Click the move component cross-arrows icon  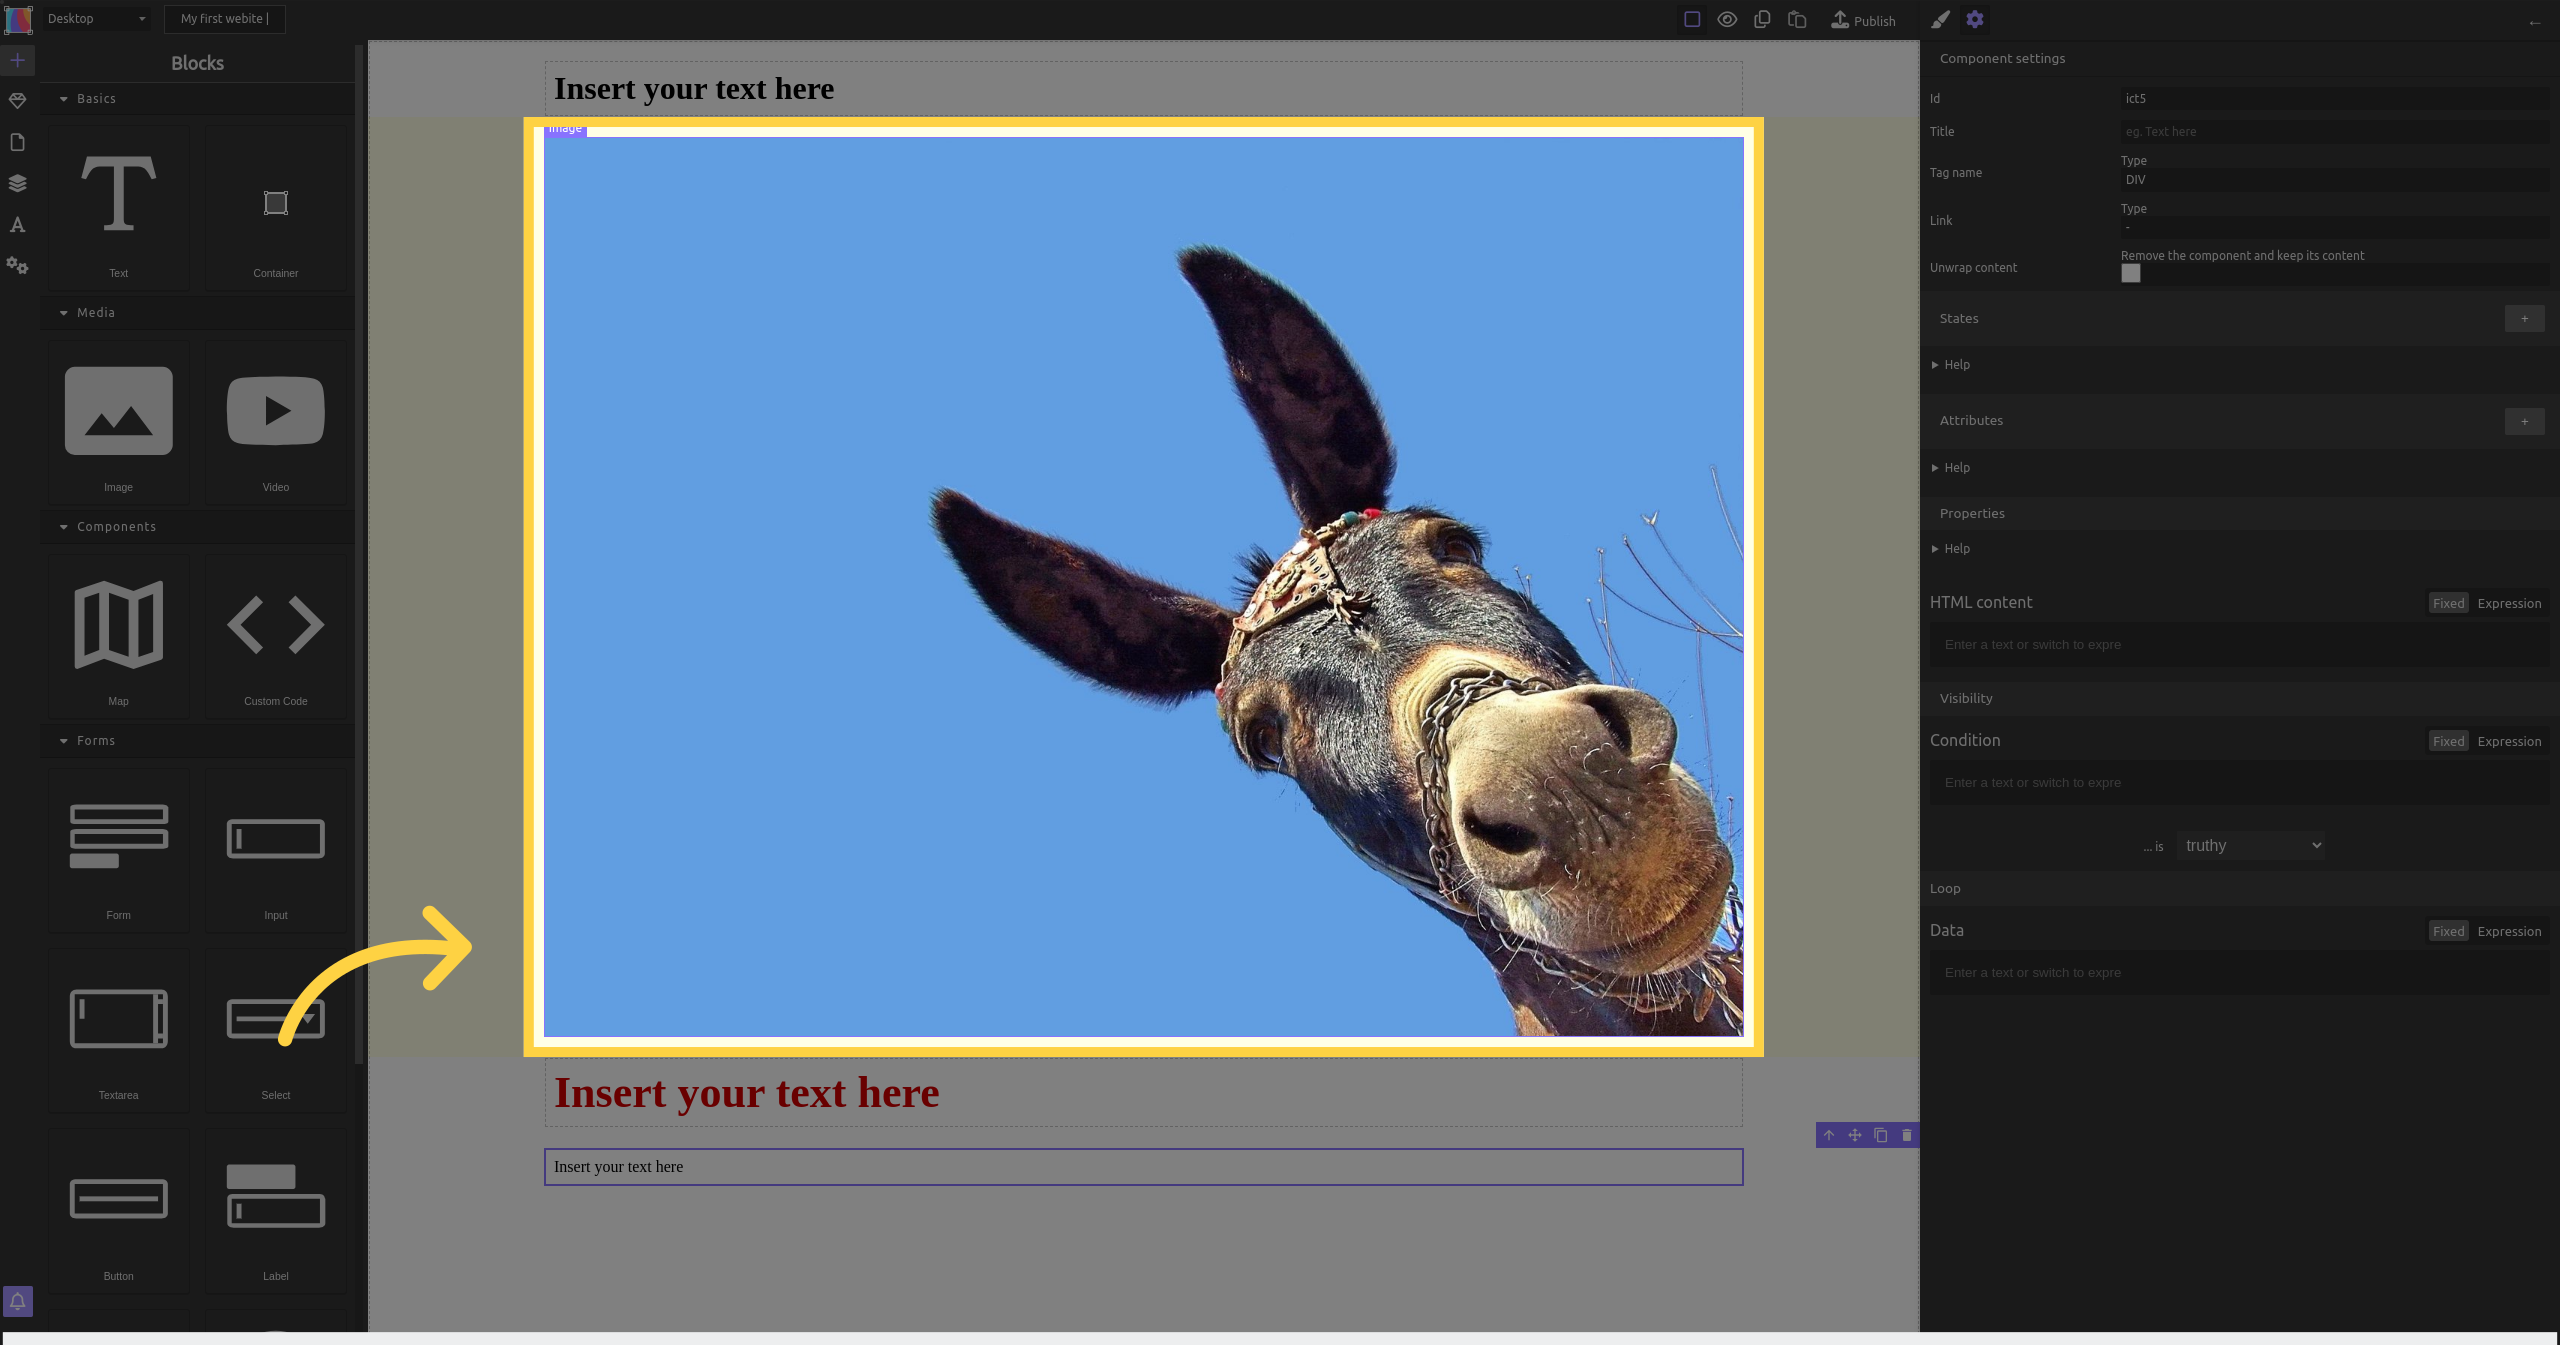[x=1855, y=1135]
